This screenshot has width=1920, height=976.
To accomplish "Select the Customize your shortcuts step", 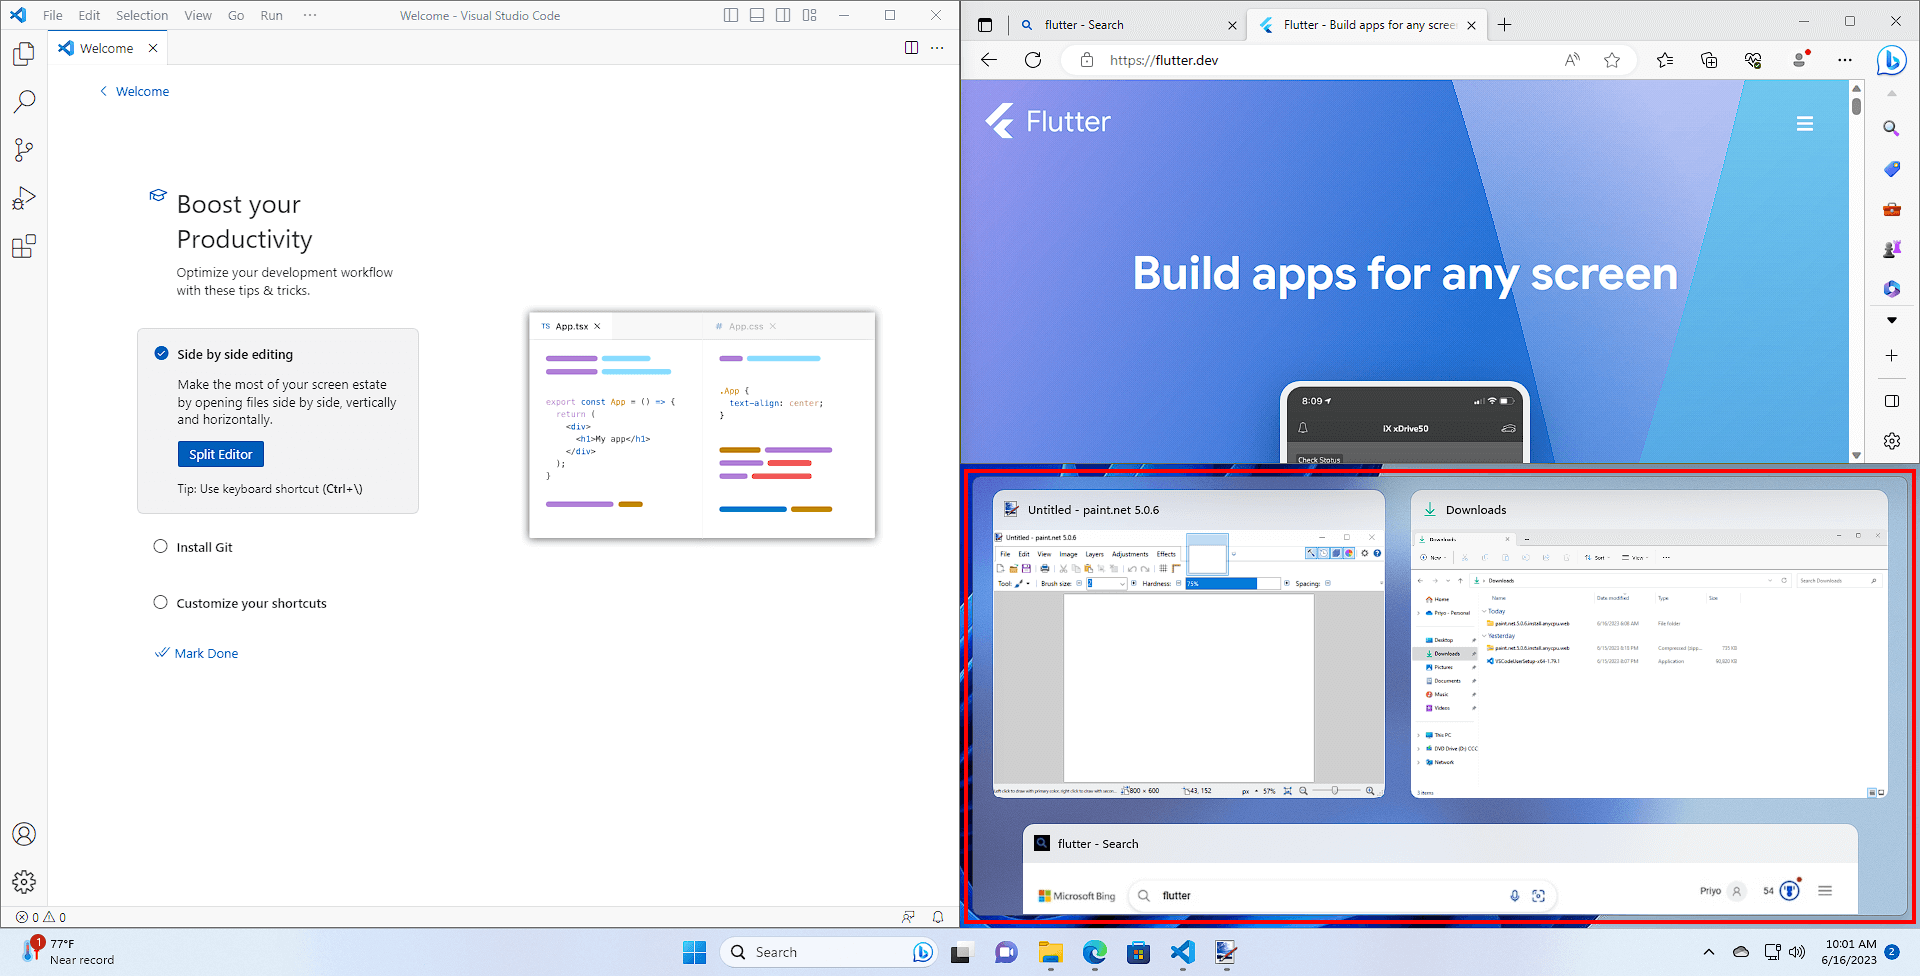I will [240, 603].
